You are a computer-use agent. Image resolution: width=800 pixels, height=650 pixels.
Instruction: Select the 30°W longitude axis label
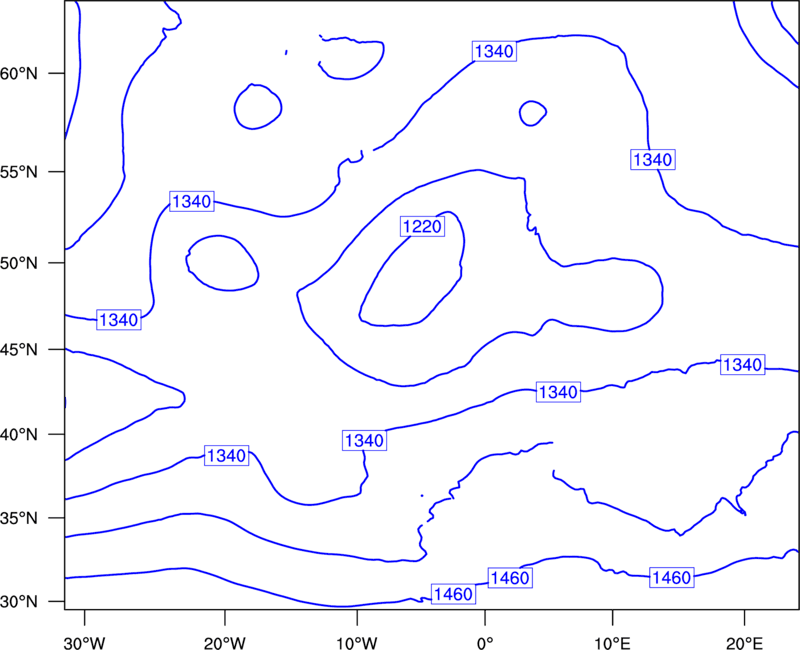click(85, 642)
